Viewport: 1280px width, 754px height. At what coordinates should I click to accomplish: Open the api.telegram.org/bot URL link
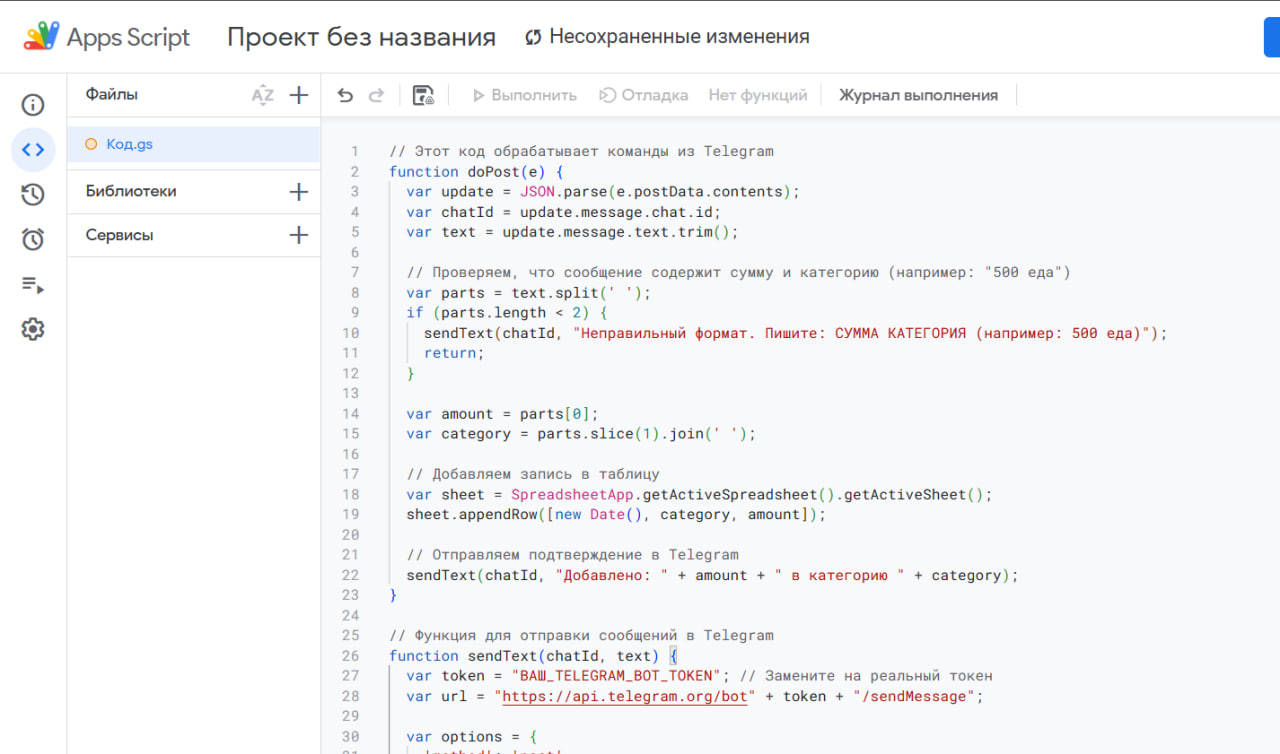[624, 696]
